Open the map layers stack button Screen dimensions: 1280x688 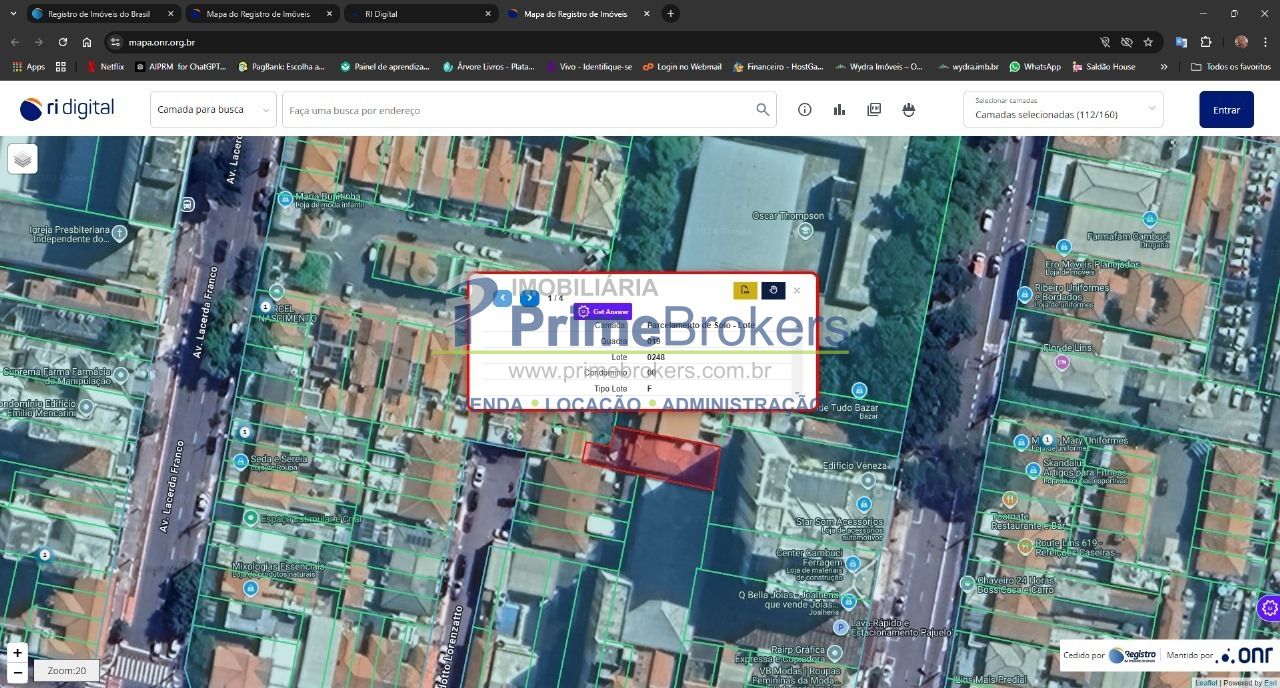coord(23,159)
